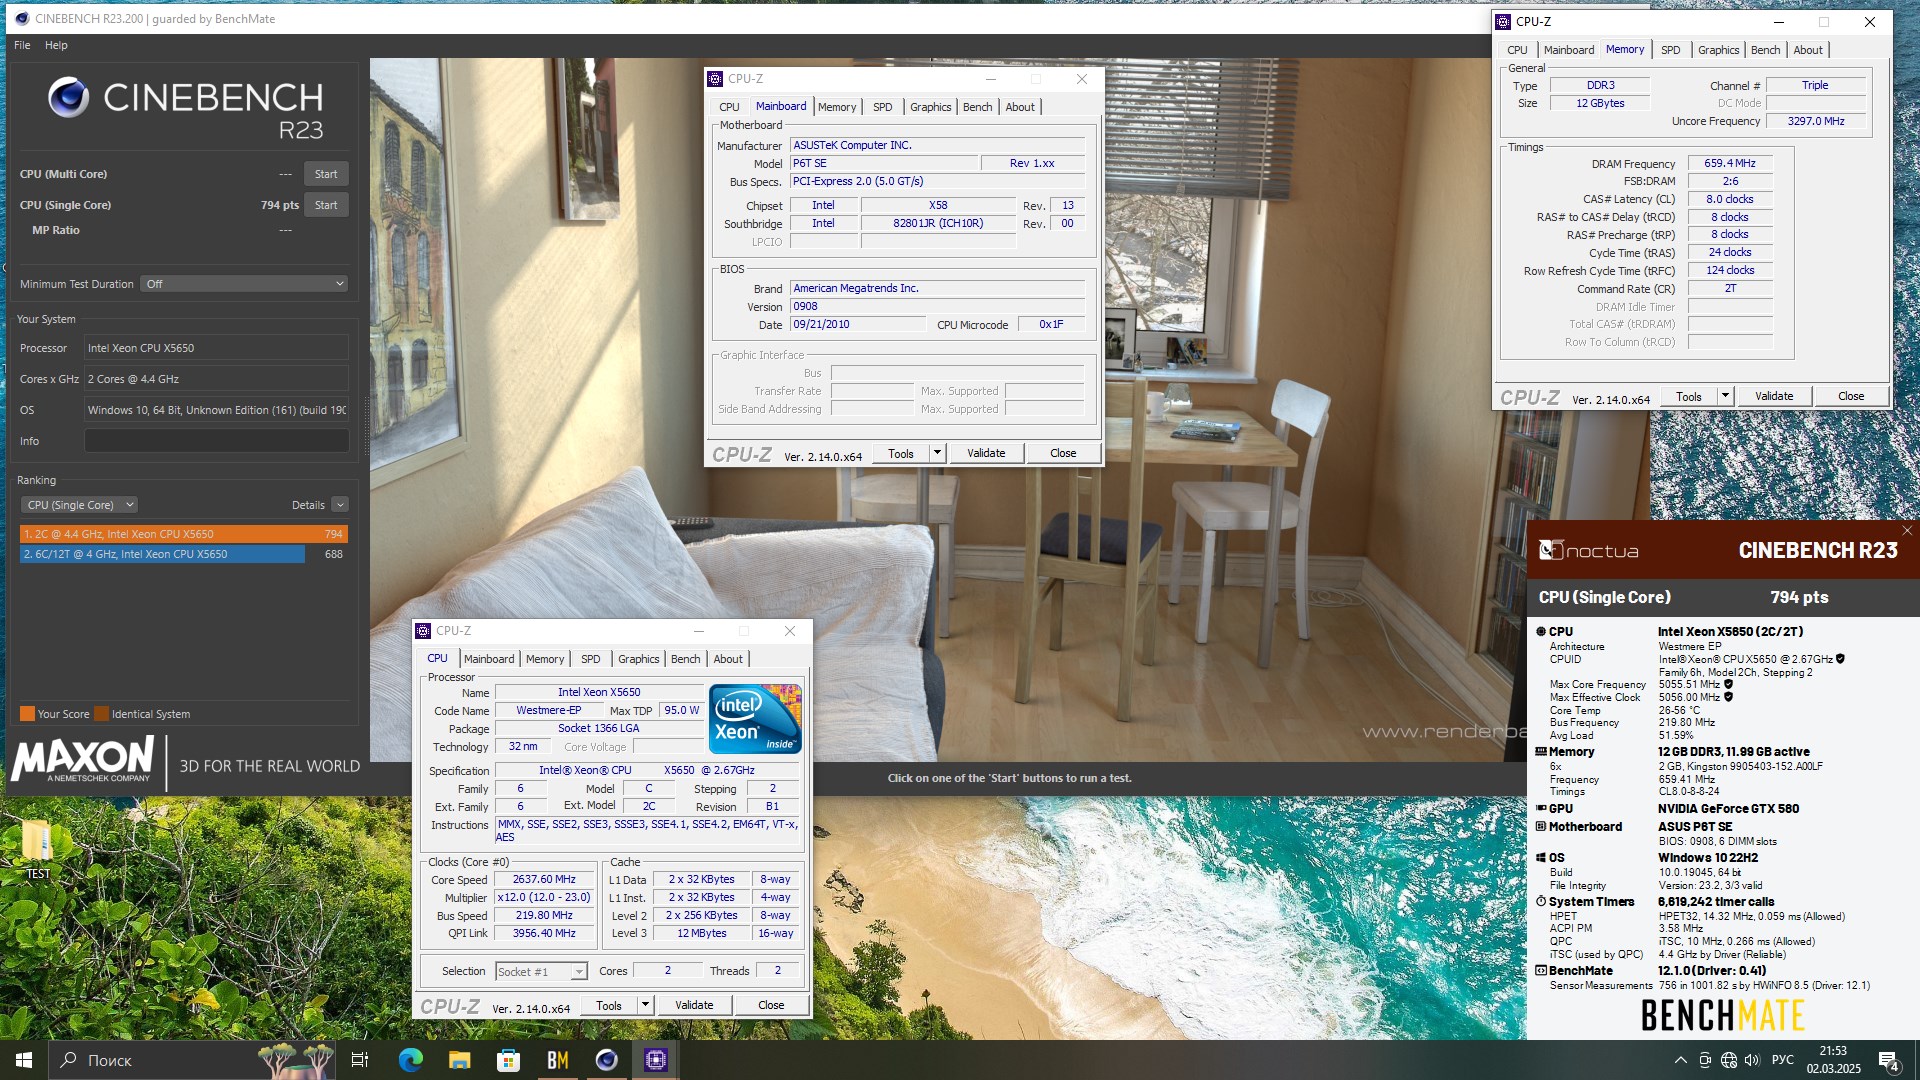Open SPD tab in the CPU tab CPU-Z window
This screenshot has height=1080, width=1920.
591,659
